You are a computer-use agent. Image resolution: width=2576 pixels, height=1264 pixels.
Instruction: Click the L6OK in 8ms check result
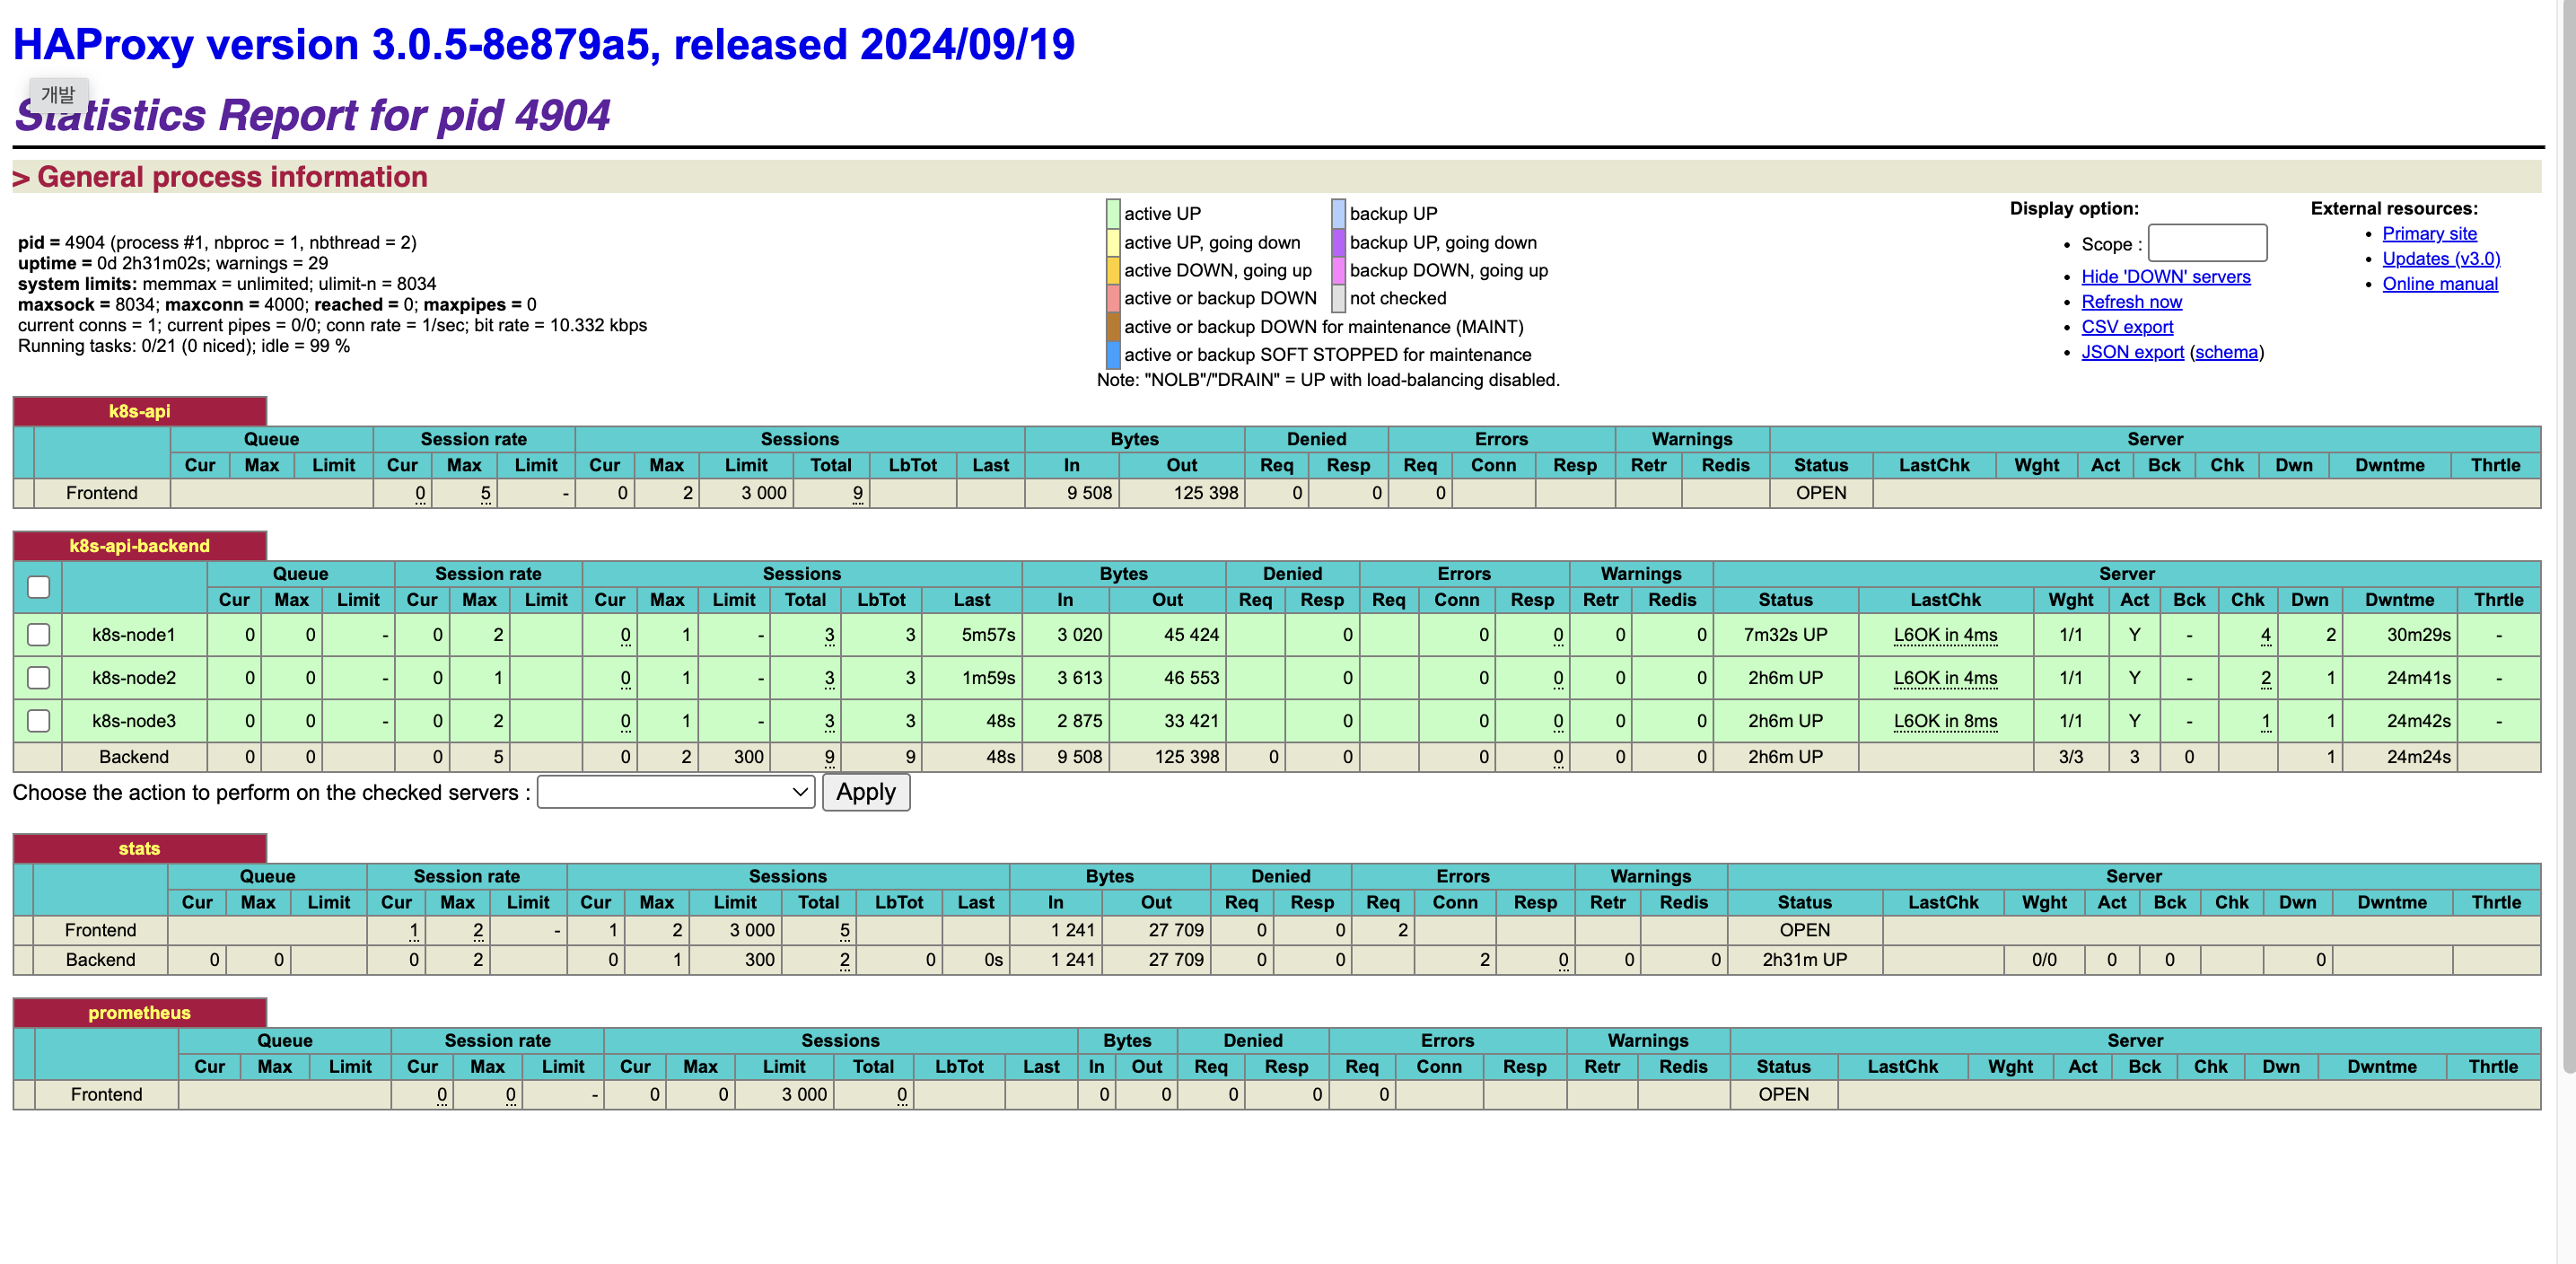1944,721
